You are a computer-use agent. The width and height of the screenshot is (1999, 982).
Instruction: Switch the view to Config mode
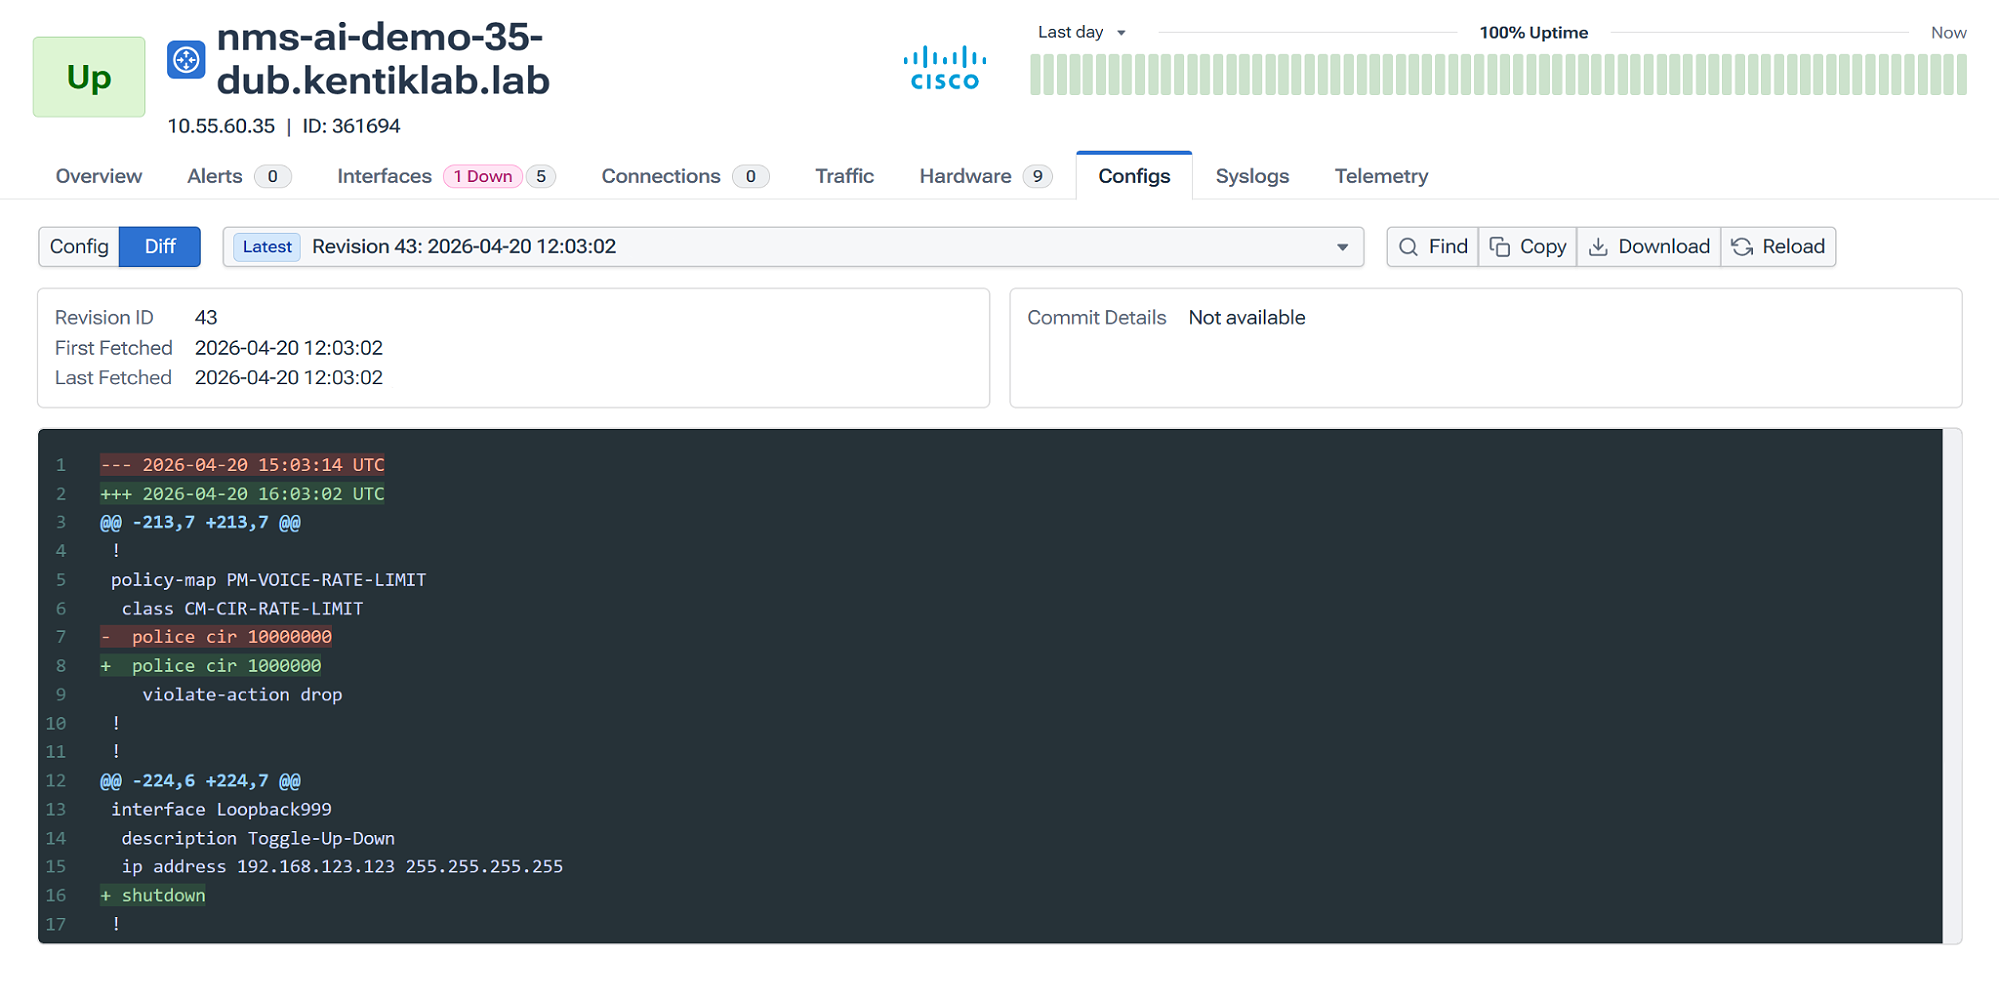(x=79, y=246)
